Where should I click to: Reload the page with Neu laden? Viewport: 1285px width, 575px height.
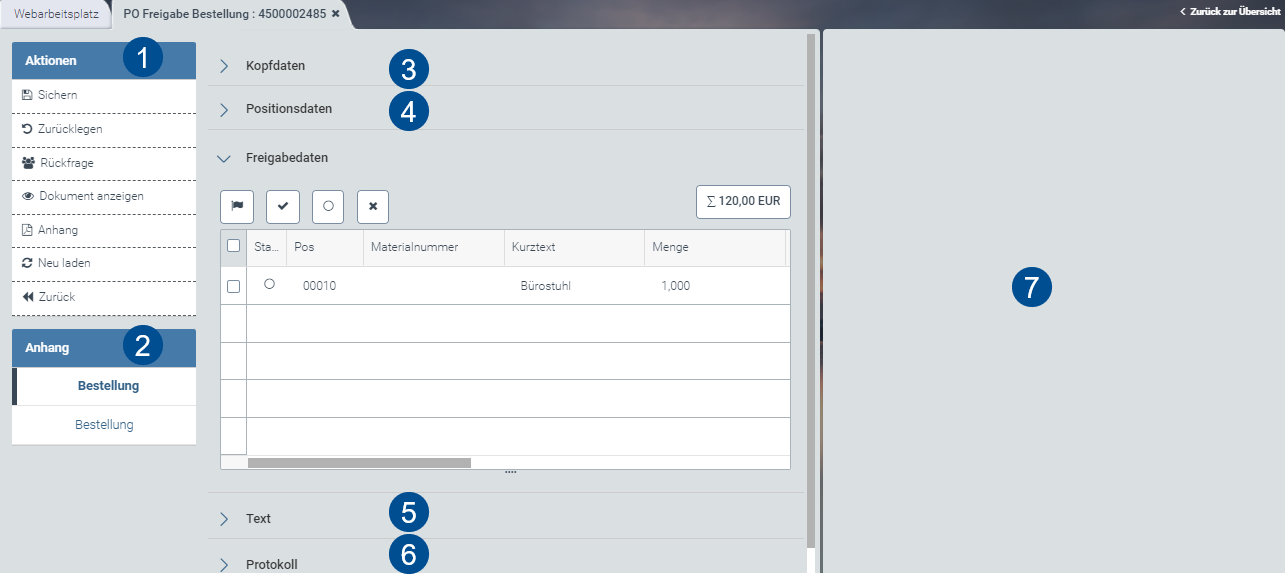pos(64,263)
